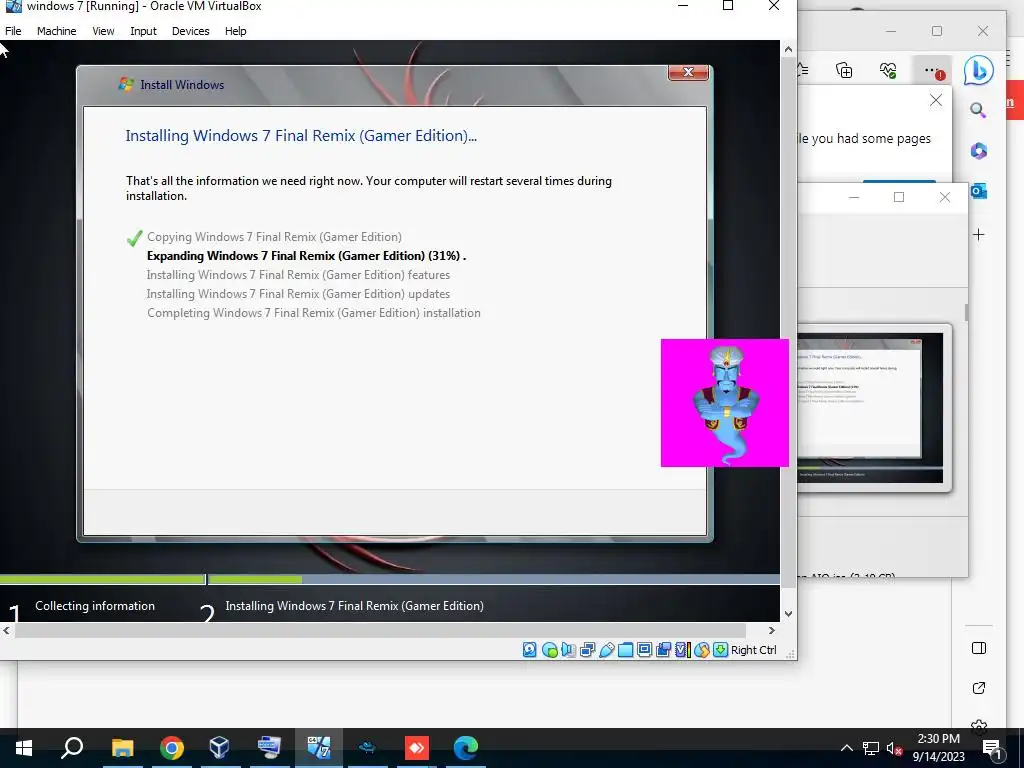
Task: Open the Windows Start menu
Action: pos(24,748)
